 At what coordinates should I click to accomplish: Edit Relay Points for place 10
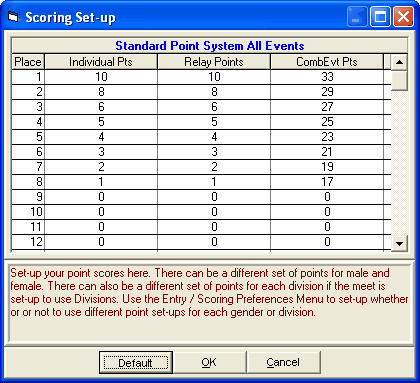tap(214, 212)
